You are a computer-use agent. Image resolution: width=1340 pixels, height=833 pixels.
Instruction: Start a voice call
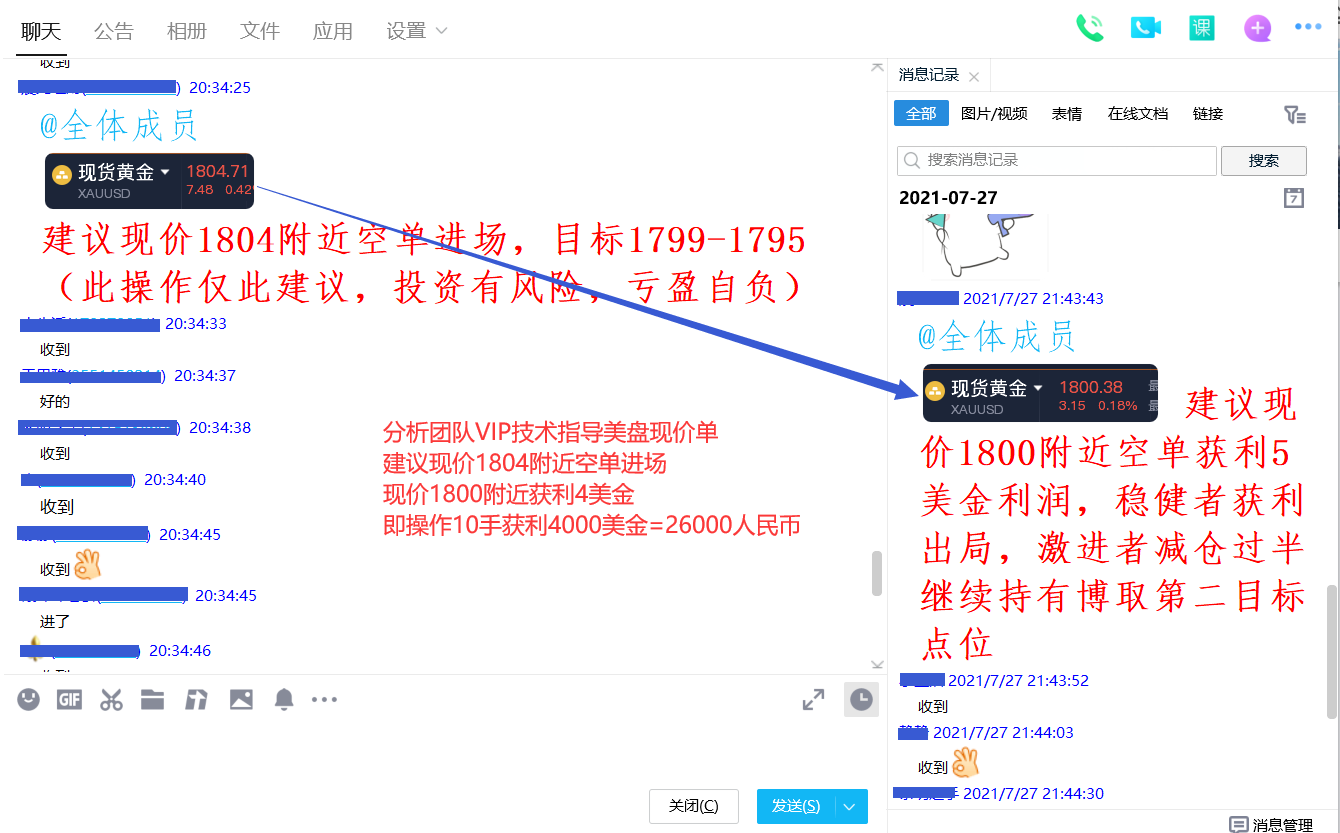coord(1089,28)
